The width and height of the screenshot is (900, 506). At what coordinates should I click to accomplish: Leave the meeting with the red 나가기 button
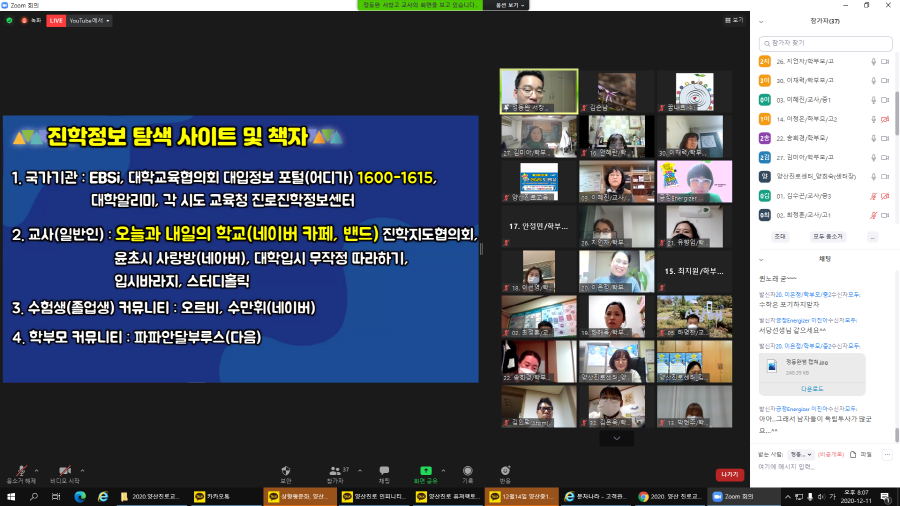[730, 474]
